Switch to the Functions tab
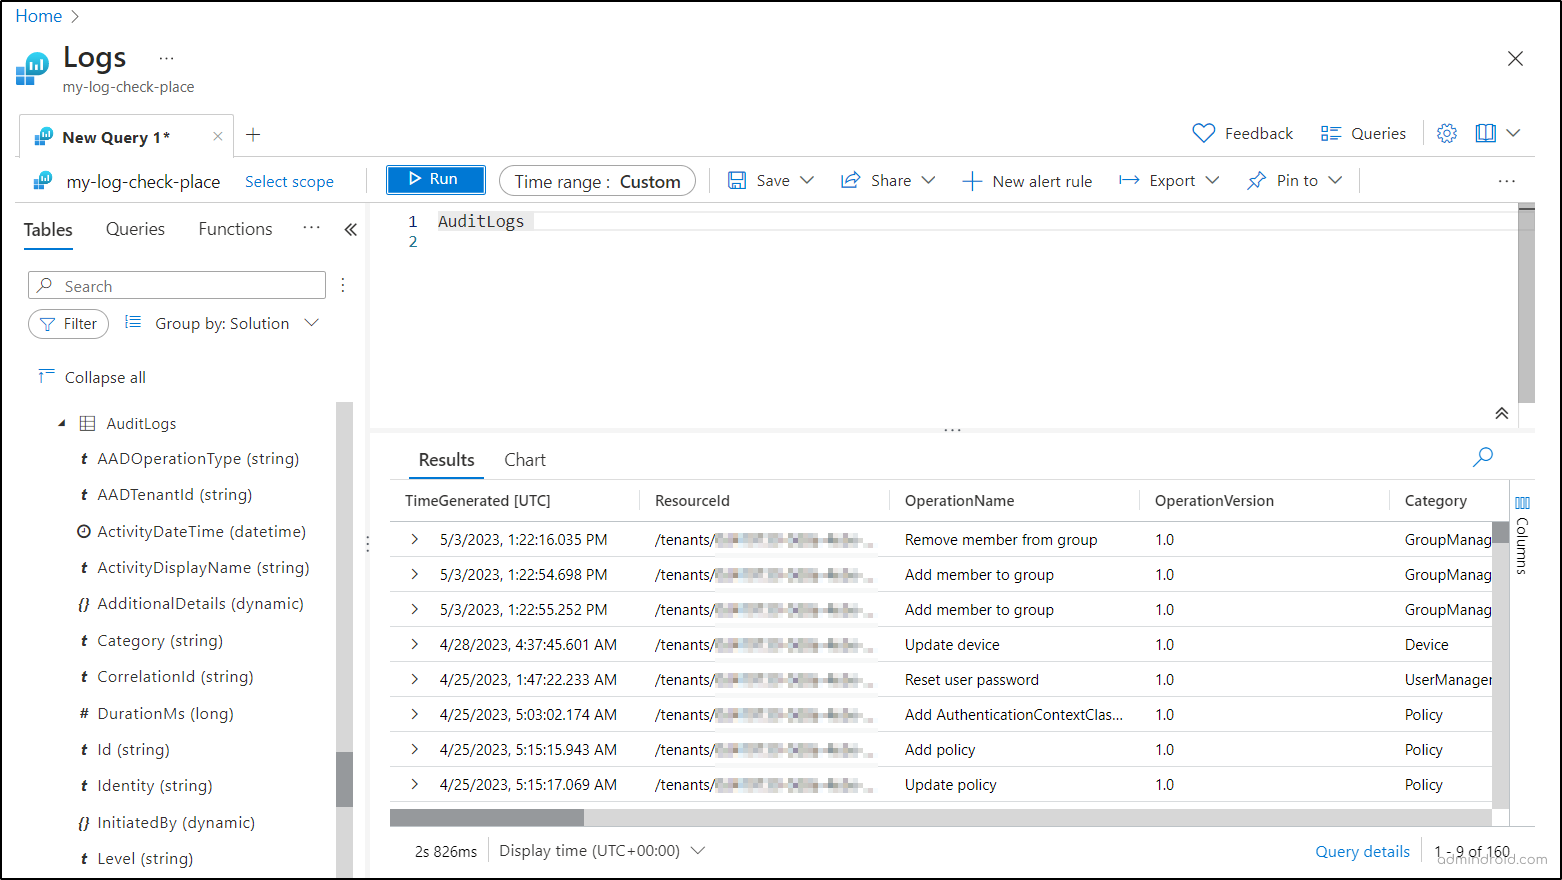Viewport: 1562px width, 880px height. [234, 229]
